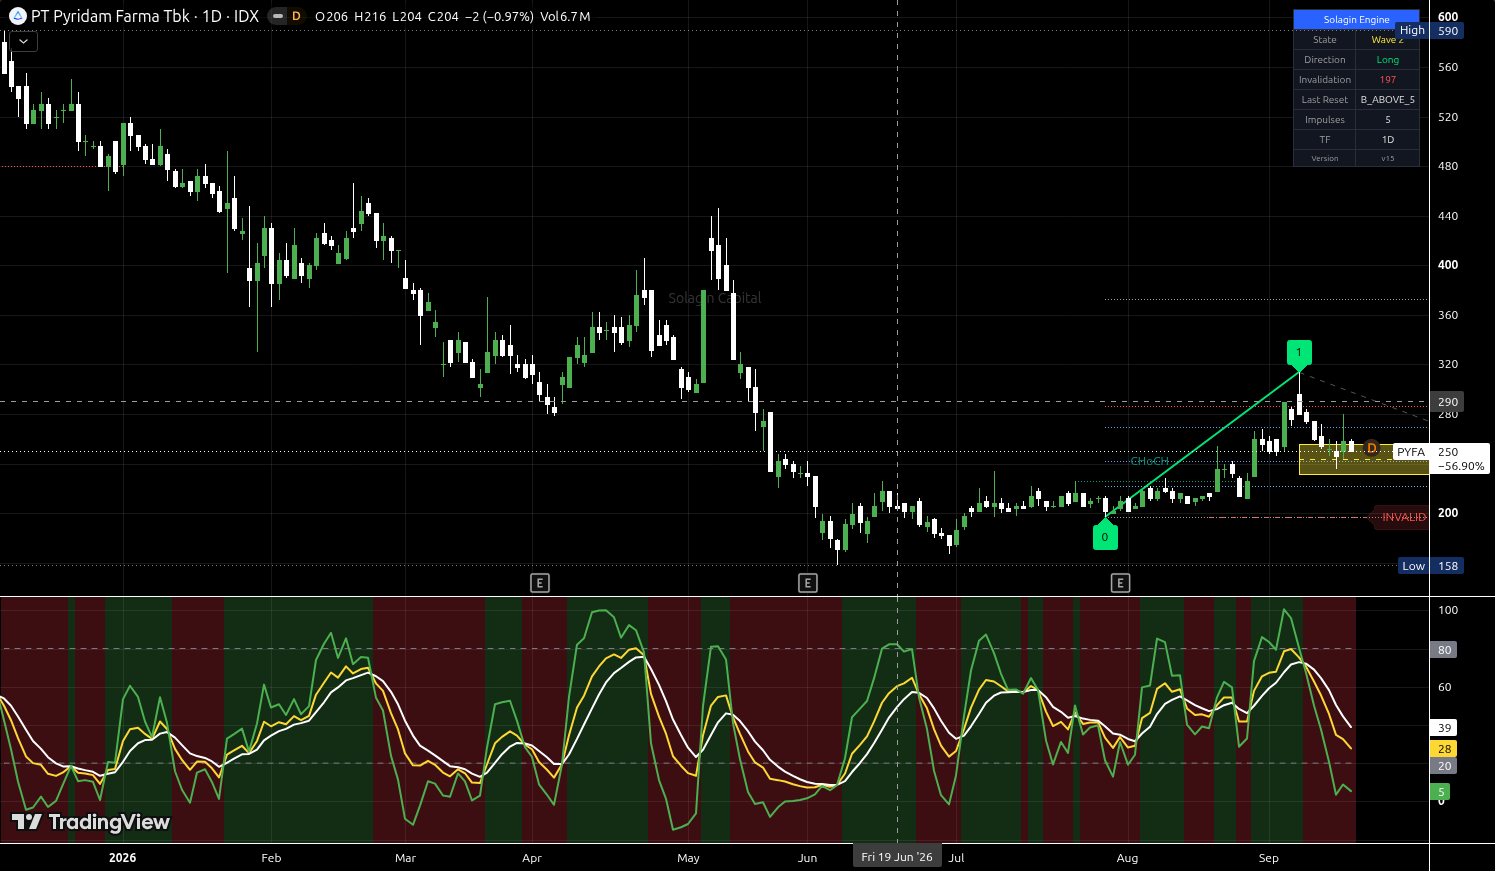
Task: Click the yellow oscillator value 28
Action: [1444, 749]
